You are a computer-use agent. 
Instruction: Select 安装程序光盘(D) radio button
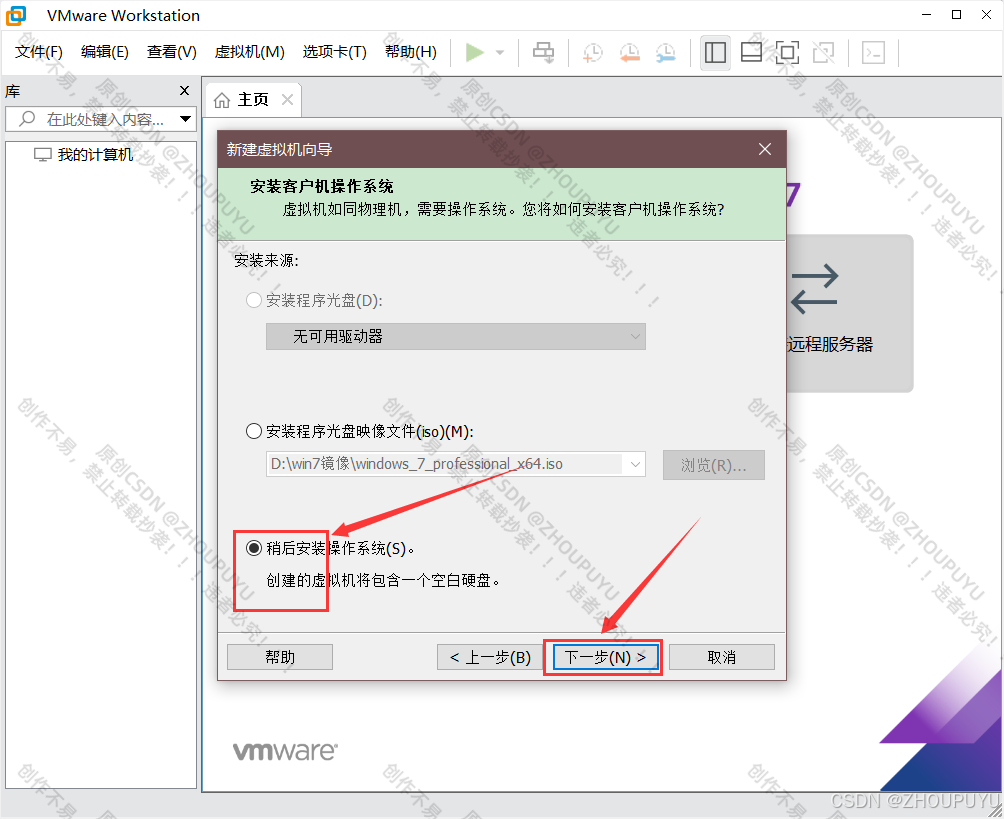pyautogui.click(x=254, y=300)
